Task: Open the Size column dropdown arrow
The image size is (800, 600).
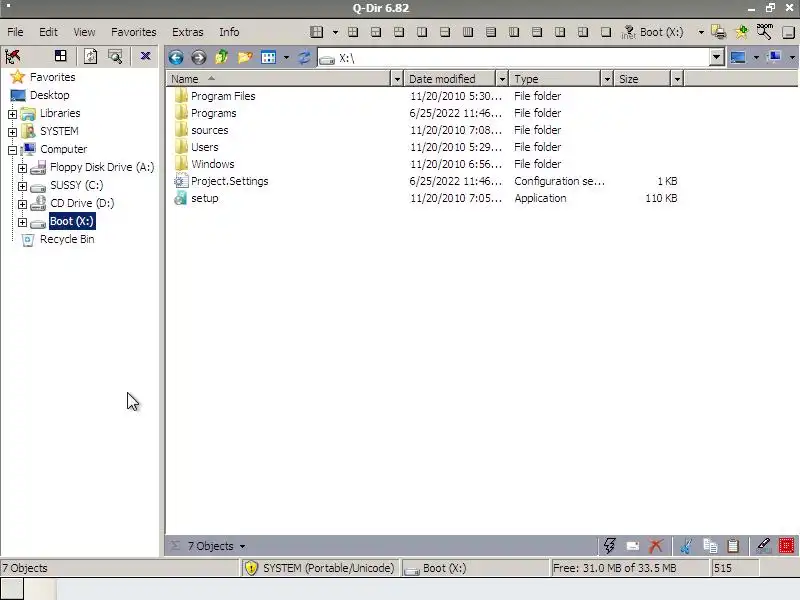Action: (x=677, y=79)
